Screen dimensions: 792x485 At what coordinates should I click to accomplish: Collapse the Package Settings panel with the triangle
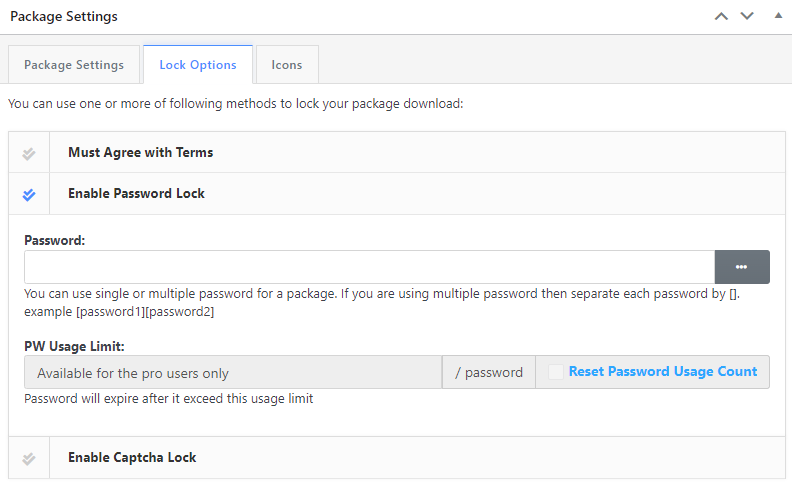[777, 17]
